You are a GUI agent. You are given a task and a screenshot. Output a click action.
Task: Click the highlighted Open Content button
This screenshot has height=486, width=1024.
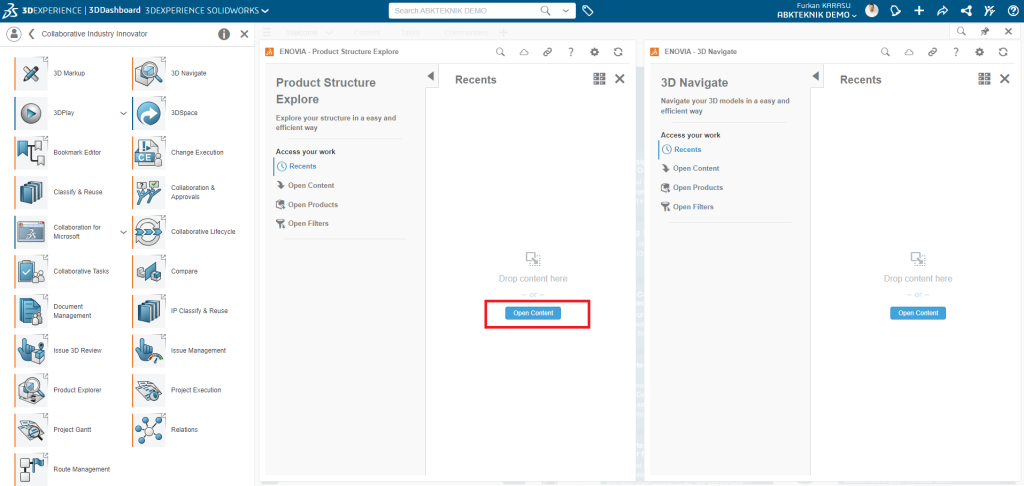532,313
